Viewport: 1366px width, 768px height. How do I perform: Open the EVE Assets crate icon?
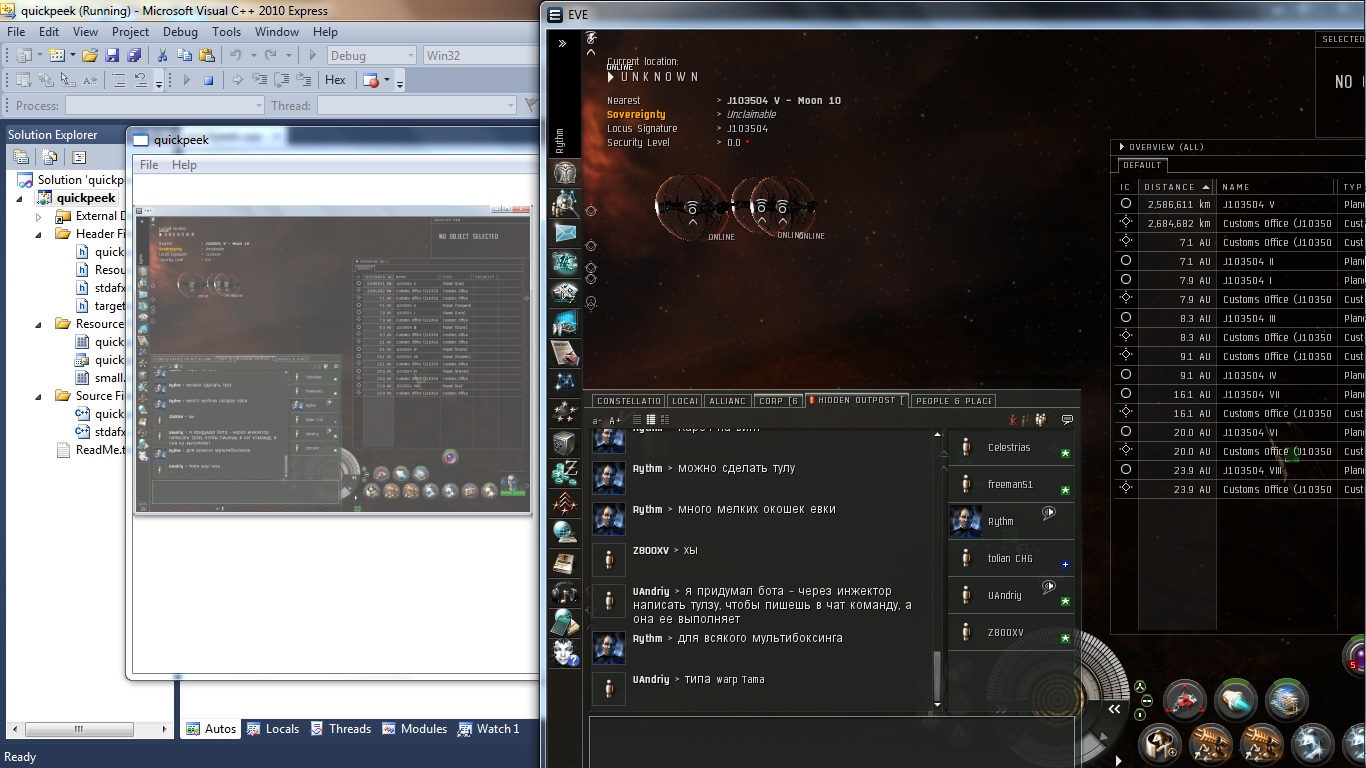(x=565, y=443)
